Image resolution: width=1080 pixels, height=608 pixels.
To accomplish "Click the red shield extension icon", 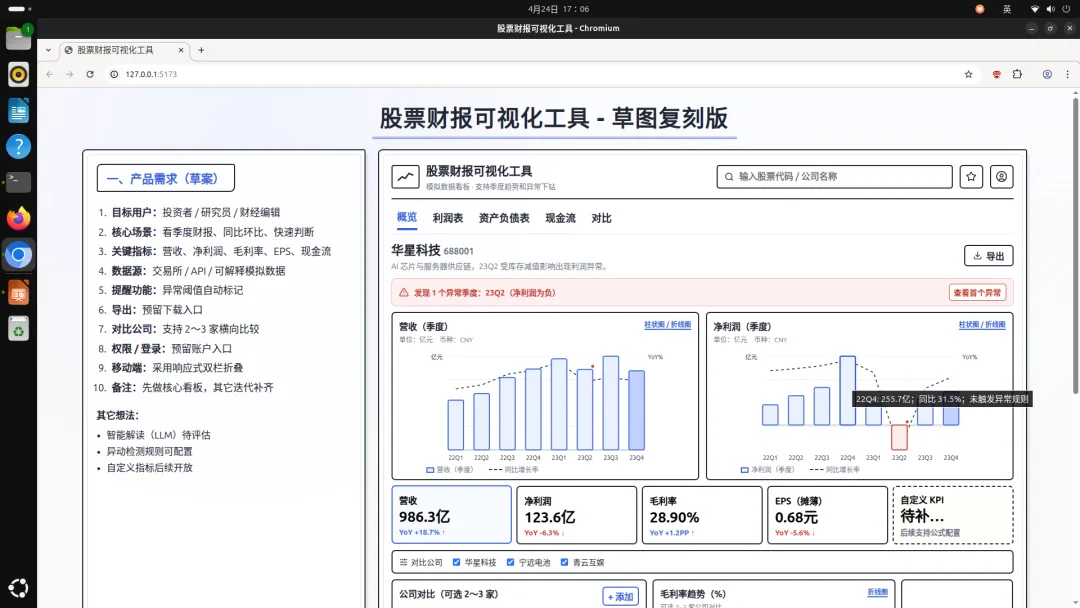I will pos(996,74).
